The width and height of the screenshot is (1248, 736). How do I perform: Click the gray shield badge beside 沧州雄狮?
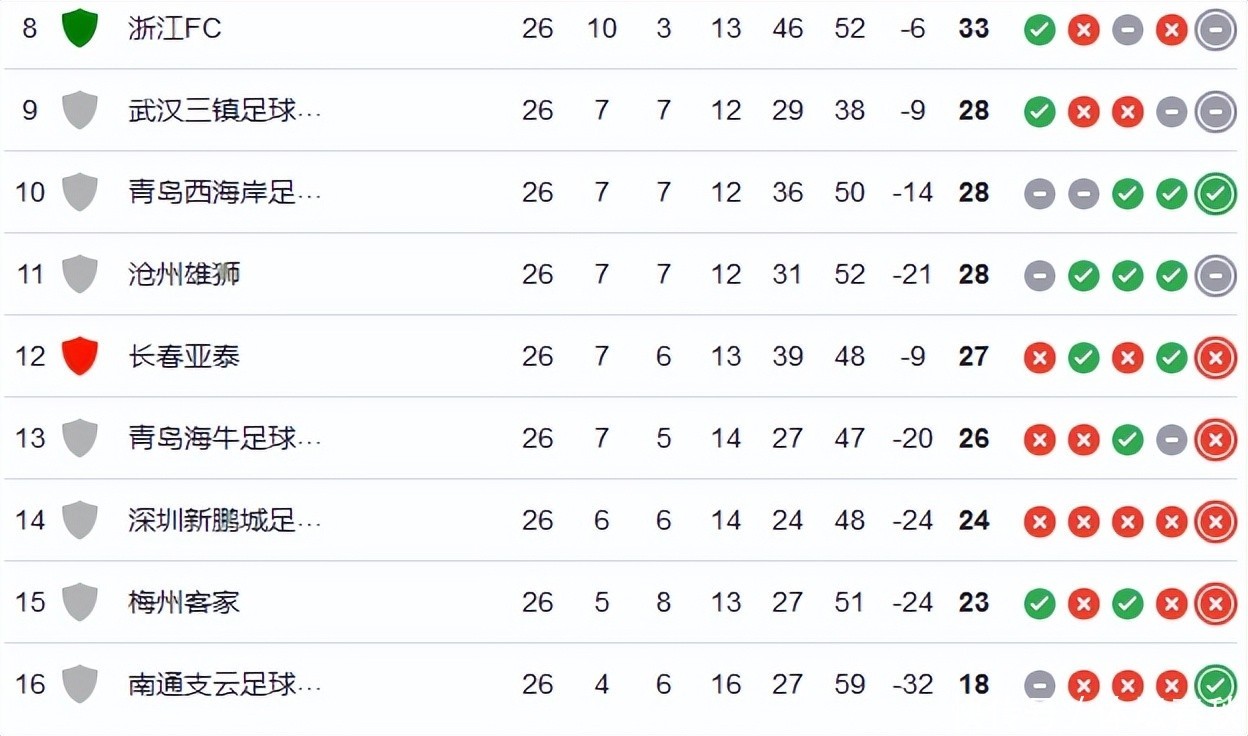click(x=80, y=274)
